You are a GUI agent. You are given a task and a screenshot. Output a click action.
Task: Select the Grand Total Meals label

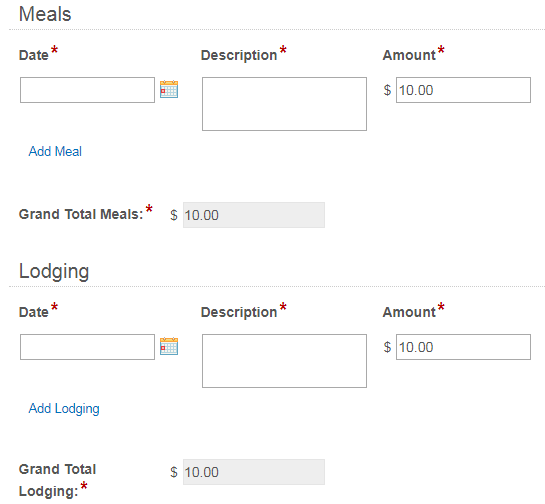click(x=81, y=214)
